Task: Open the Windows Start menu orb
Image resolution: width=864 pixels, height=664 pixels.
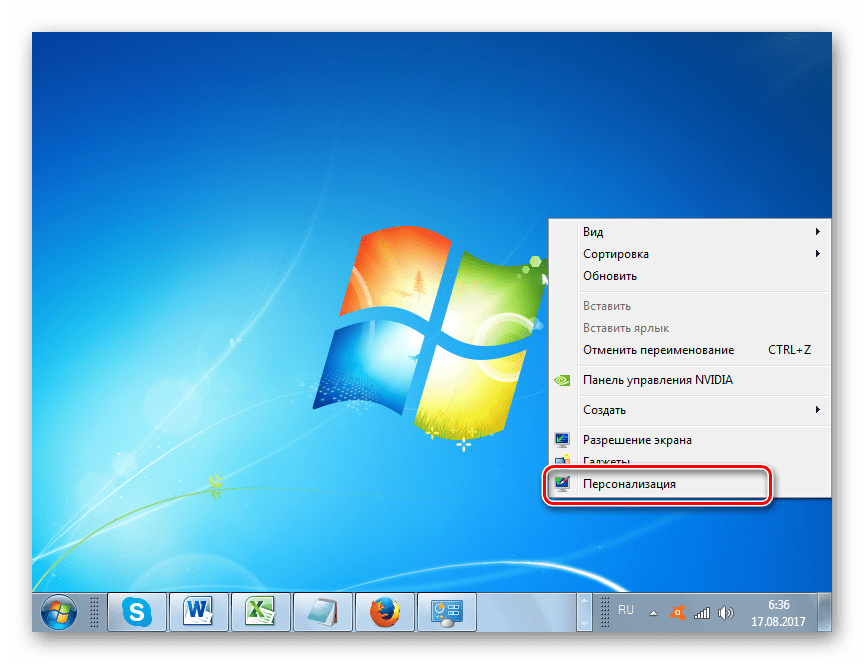Action: (x=59, y=612)
